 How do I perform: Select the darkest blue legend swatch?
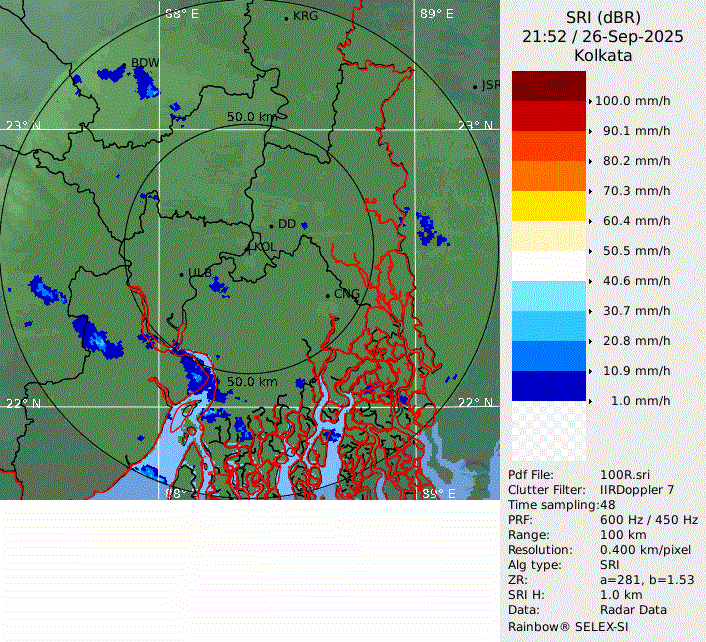click(x=548, y=386)
